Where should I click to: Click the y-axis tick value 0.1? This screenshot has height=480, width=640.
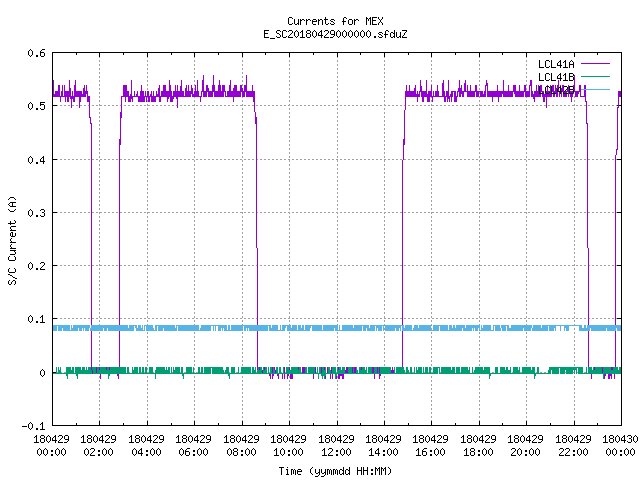36,319
